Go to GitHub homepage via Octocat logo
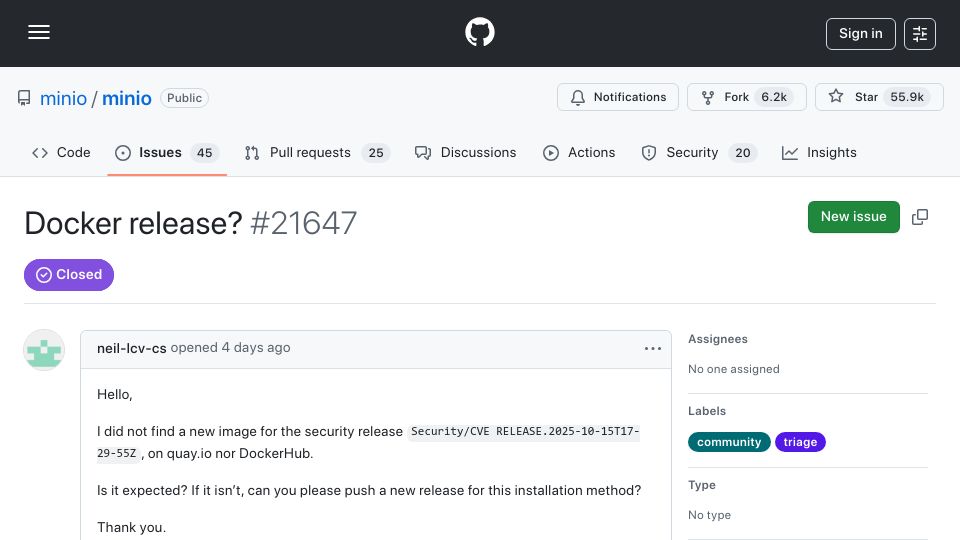Image resolution: width=960 pixels, height=540 pixels. (479, 32)
